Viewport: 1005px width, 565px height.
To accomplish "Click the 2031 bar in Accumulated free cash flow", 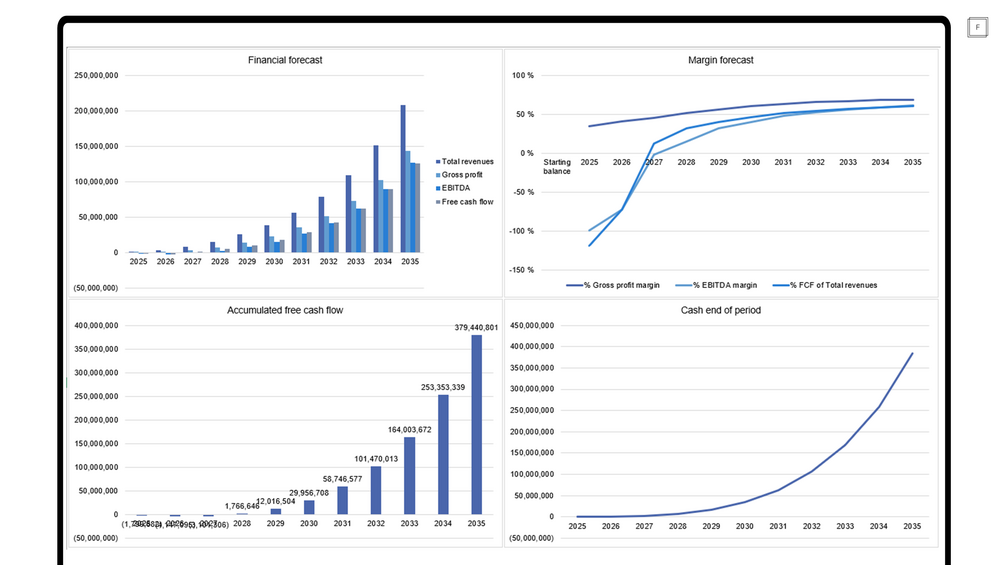I will (x=342, y=500).
